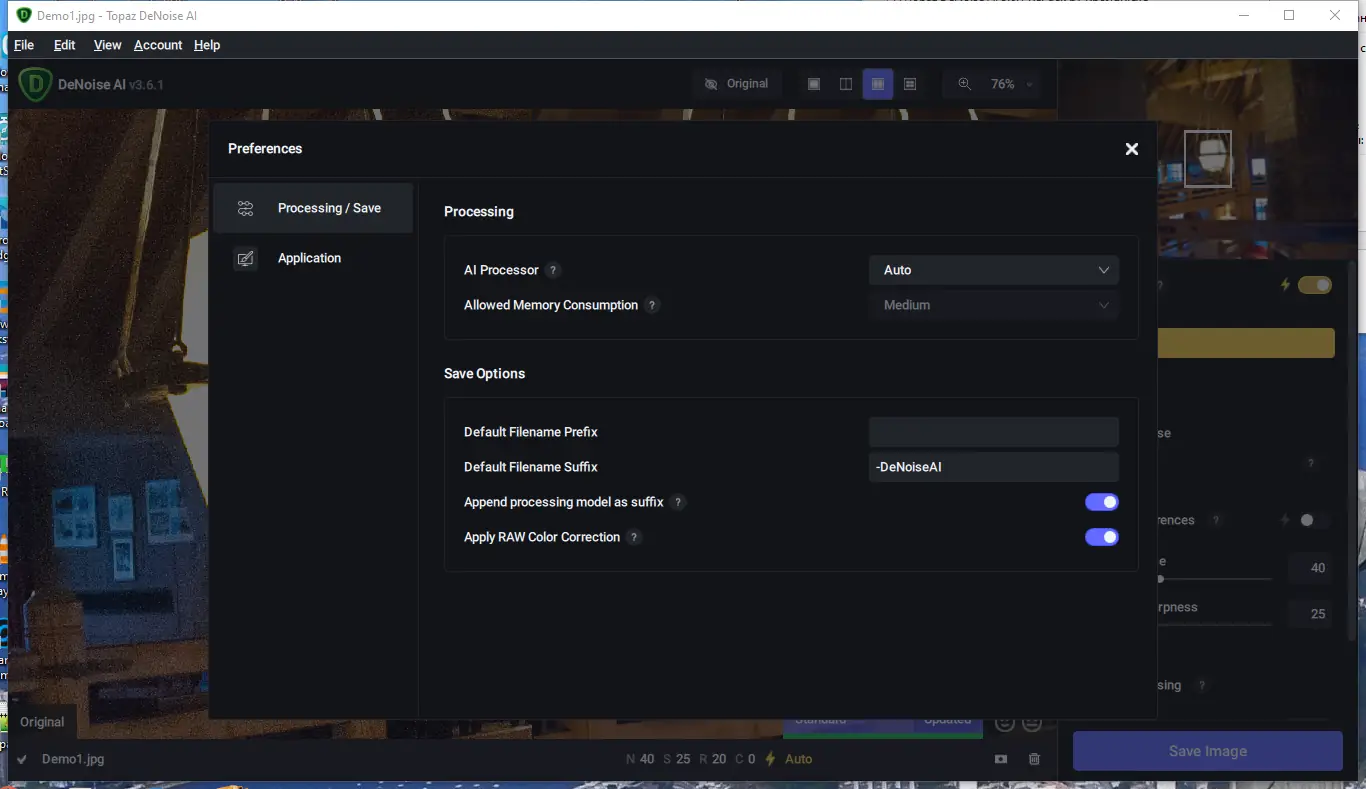
Task: Click the DeNoise AI shield logo
Action: (35, 85)
